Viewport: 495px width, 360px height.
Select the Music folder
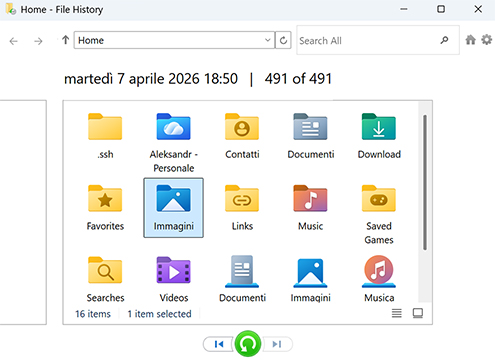[x=310, y=208]
